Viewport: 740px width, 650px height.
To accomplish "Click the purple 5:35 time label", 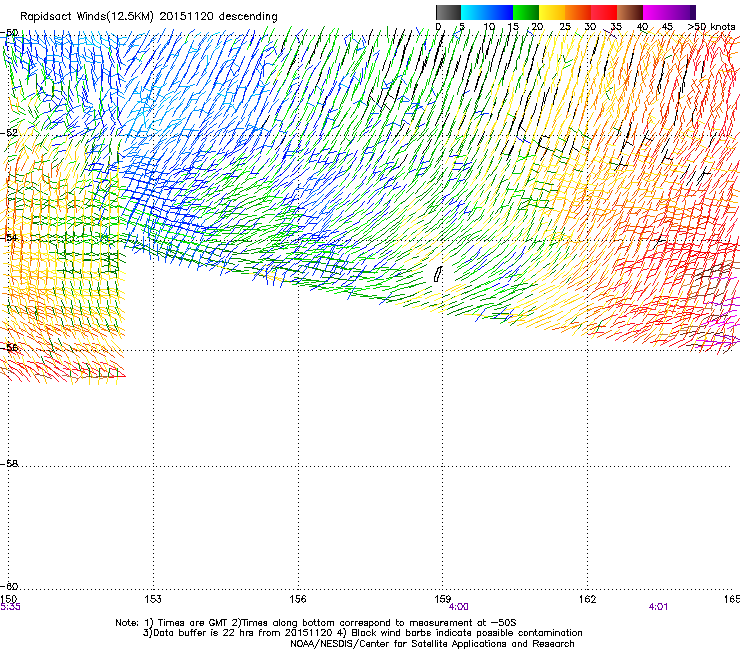I will pos(10,607).
